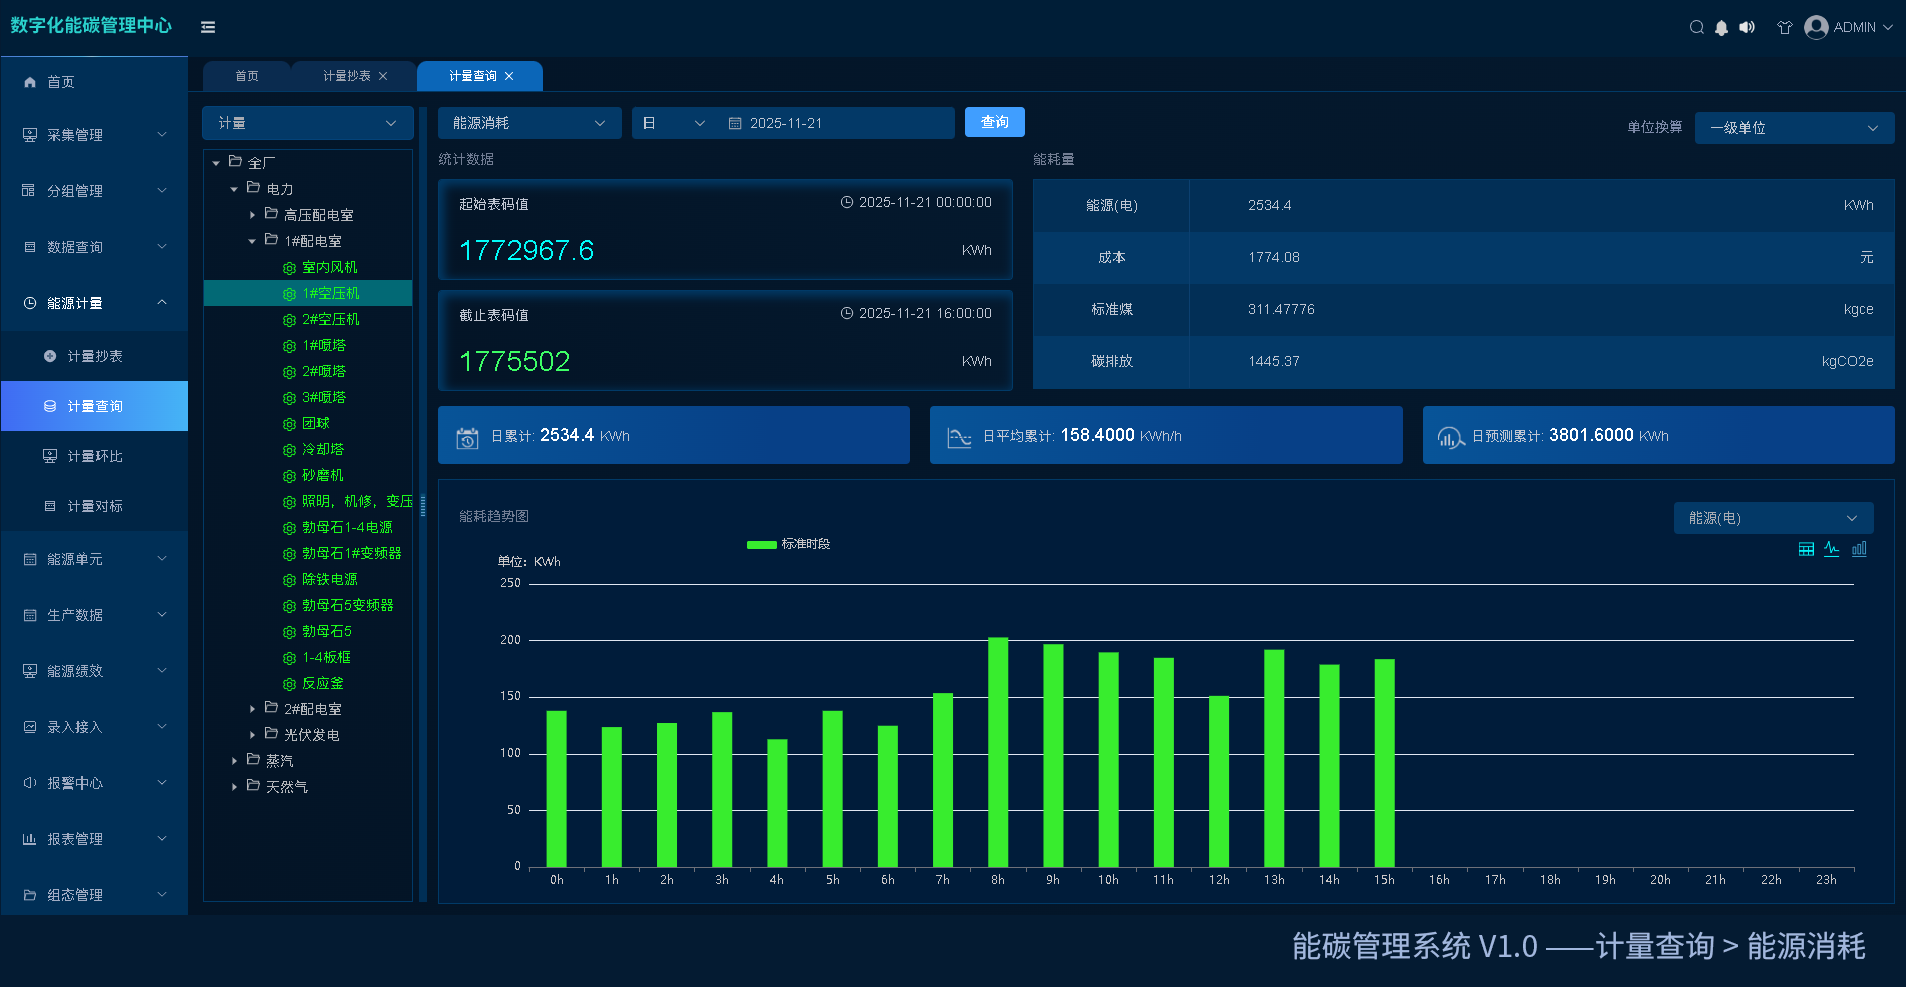Select 2#空压机 in the tree
This screenshot has height=987, width=1906.
tap(331, 319)
